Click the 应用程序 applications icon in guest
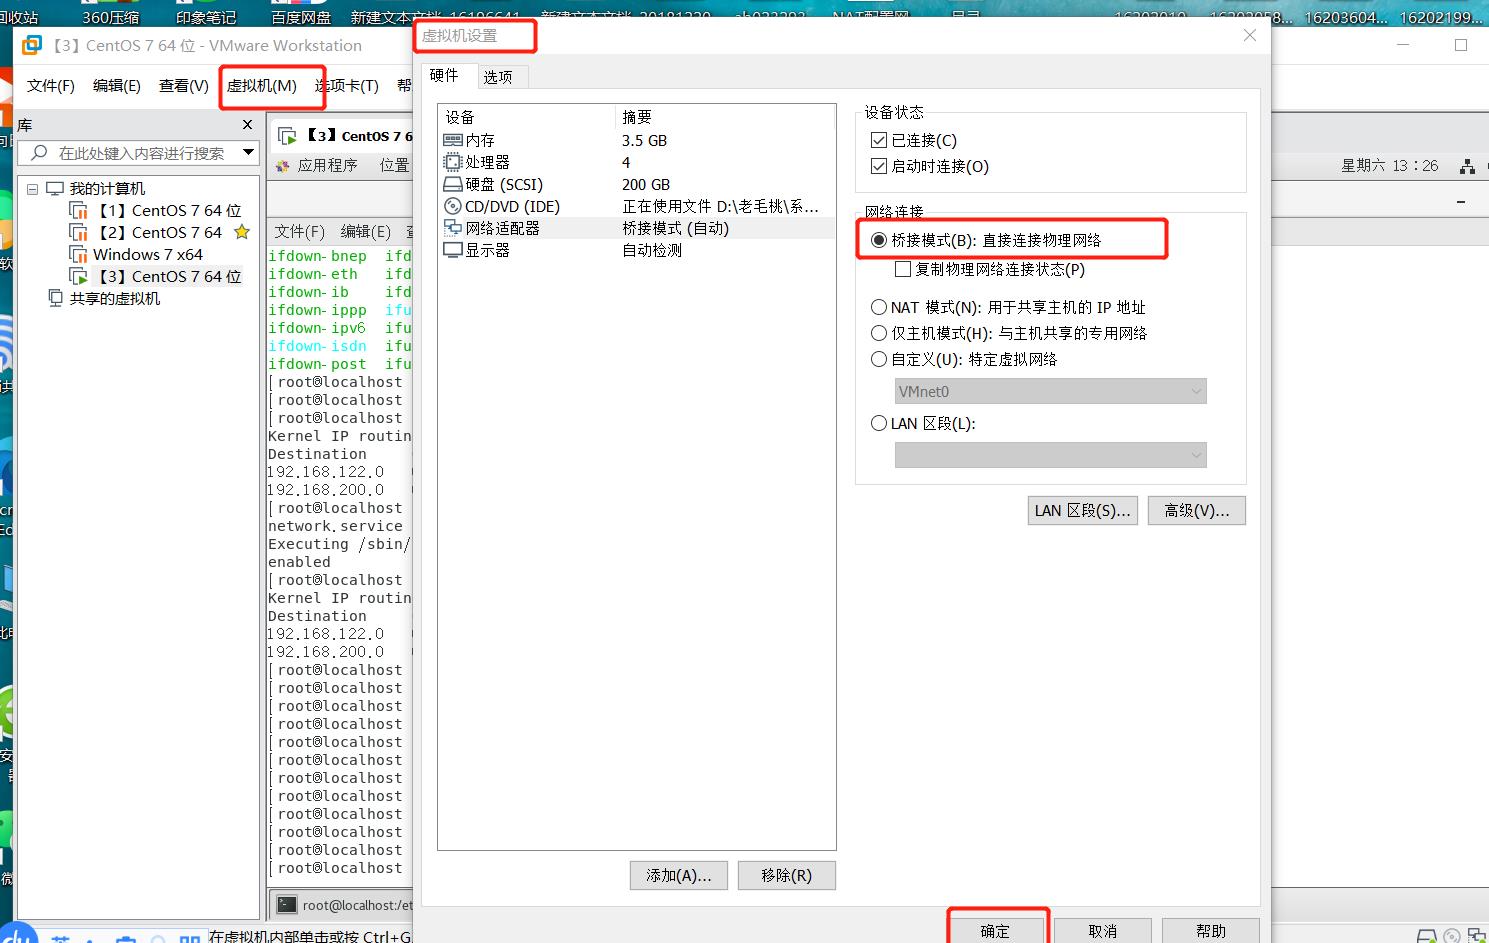The width and height of the screenshot is (1489, 943). point(282,165)
